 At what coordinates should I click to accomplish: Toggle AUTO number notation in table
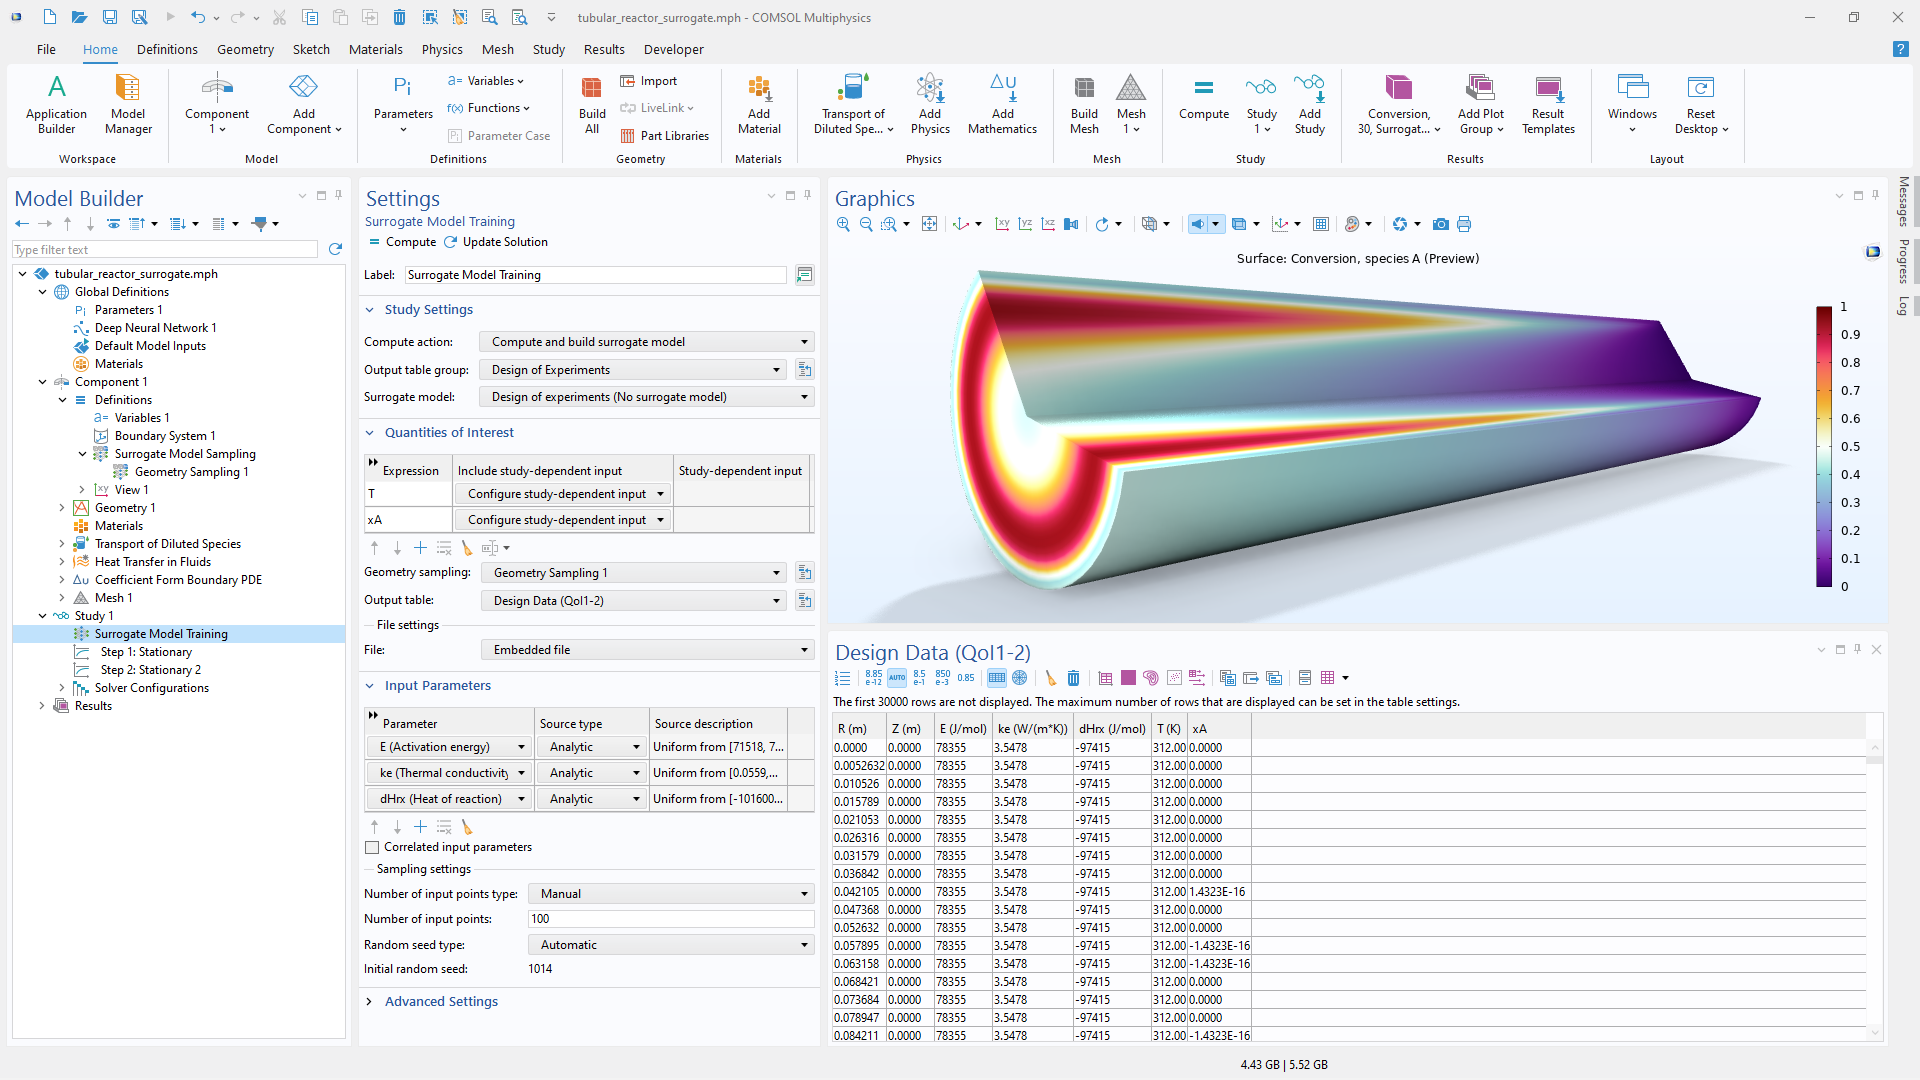tap(896, 678)
